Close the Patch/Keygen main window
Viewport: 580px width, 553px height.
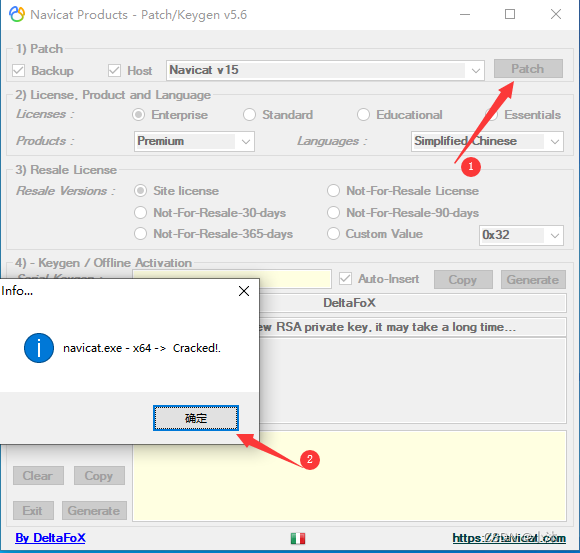tap(556, 14)
